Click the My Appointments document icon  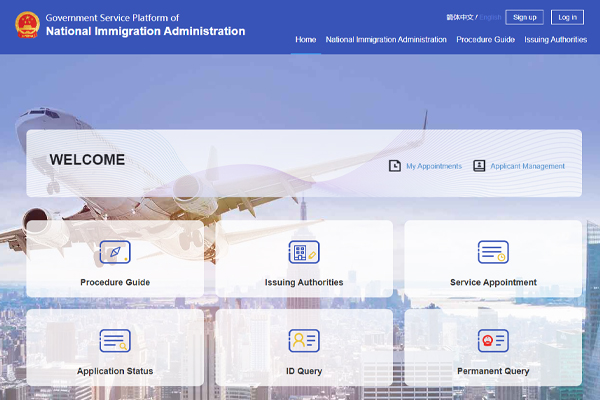(395, 166)
